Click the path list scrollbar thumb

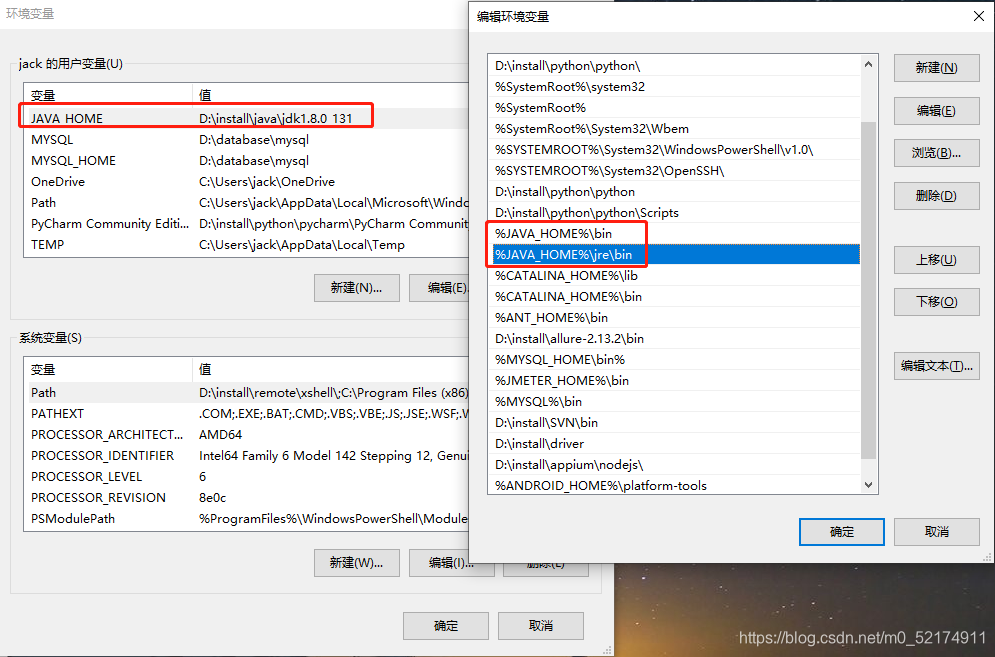pyautogui.click(x=868, y=289)
